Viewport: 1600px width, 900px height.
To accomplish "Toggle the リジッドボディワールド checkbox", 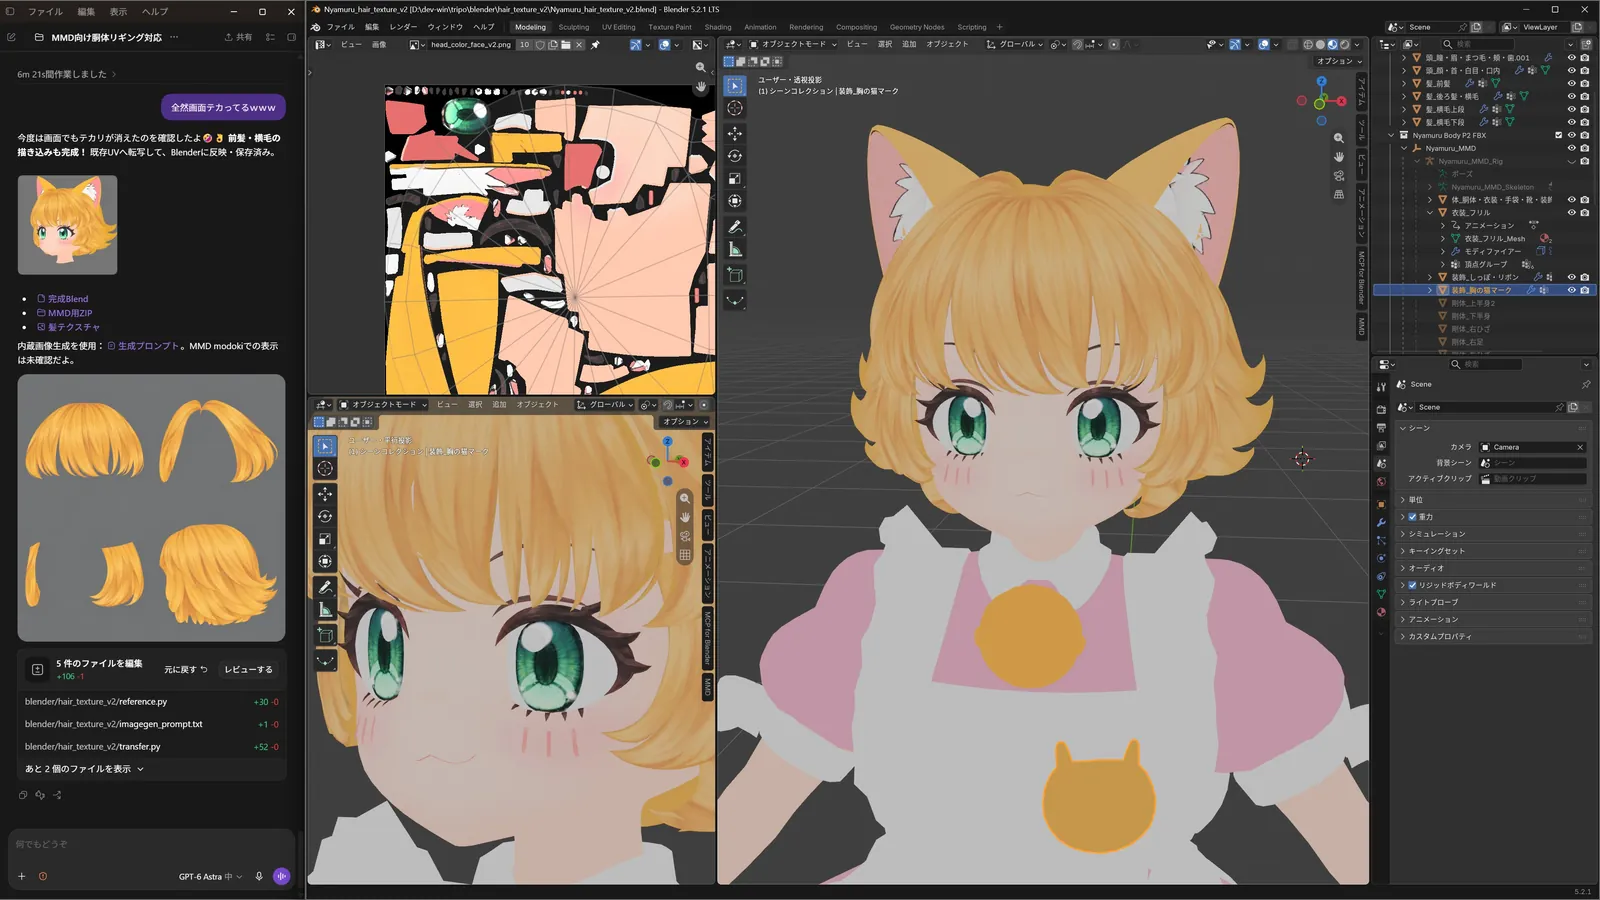I will (x=1412, y=585).
